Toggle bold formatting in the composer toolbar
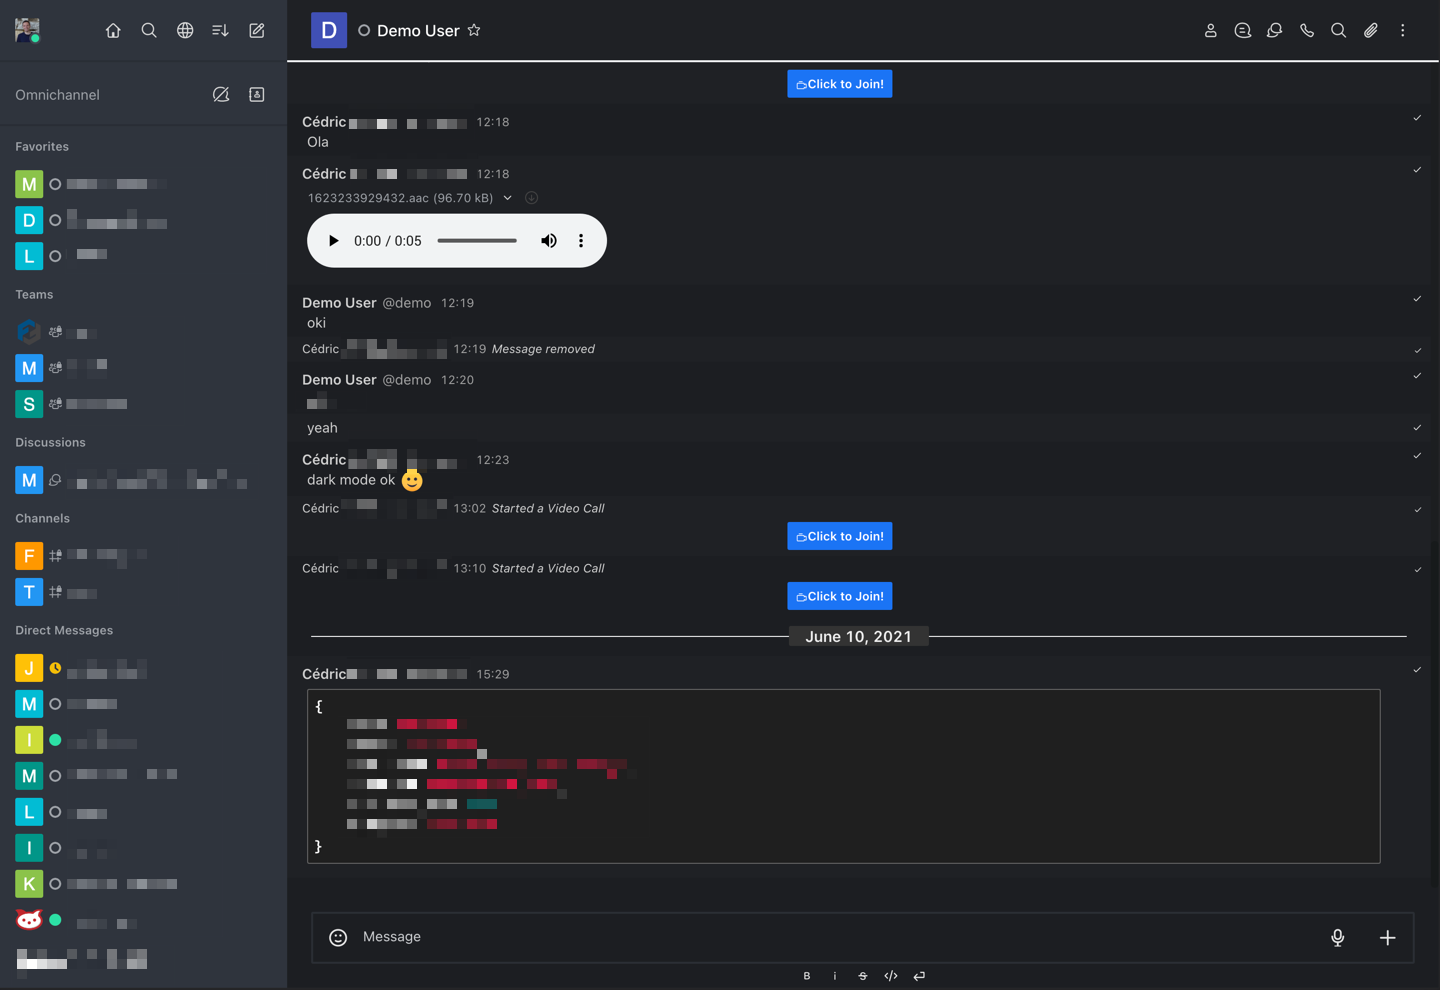Screen dimensions: 1440x990 [807, 975]
